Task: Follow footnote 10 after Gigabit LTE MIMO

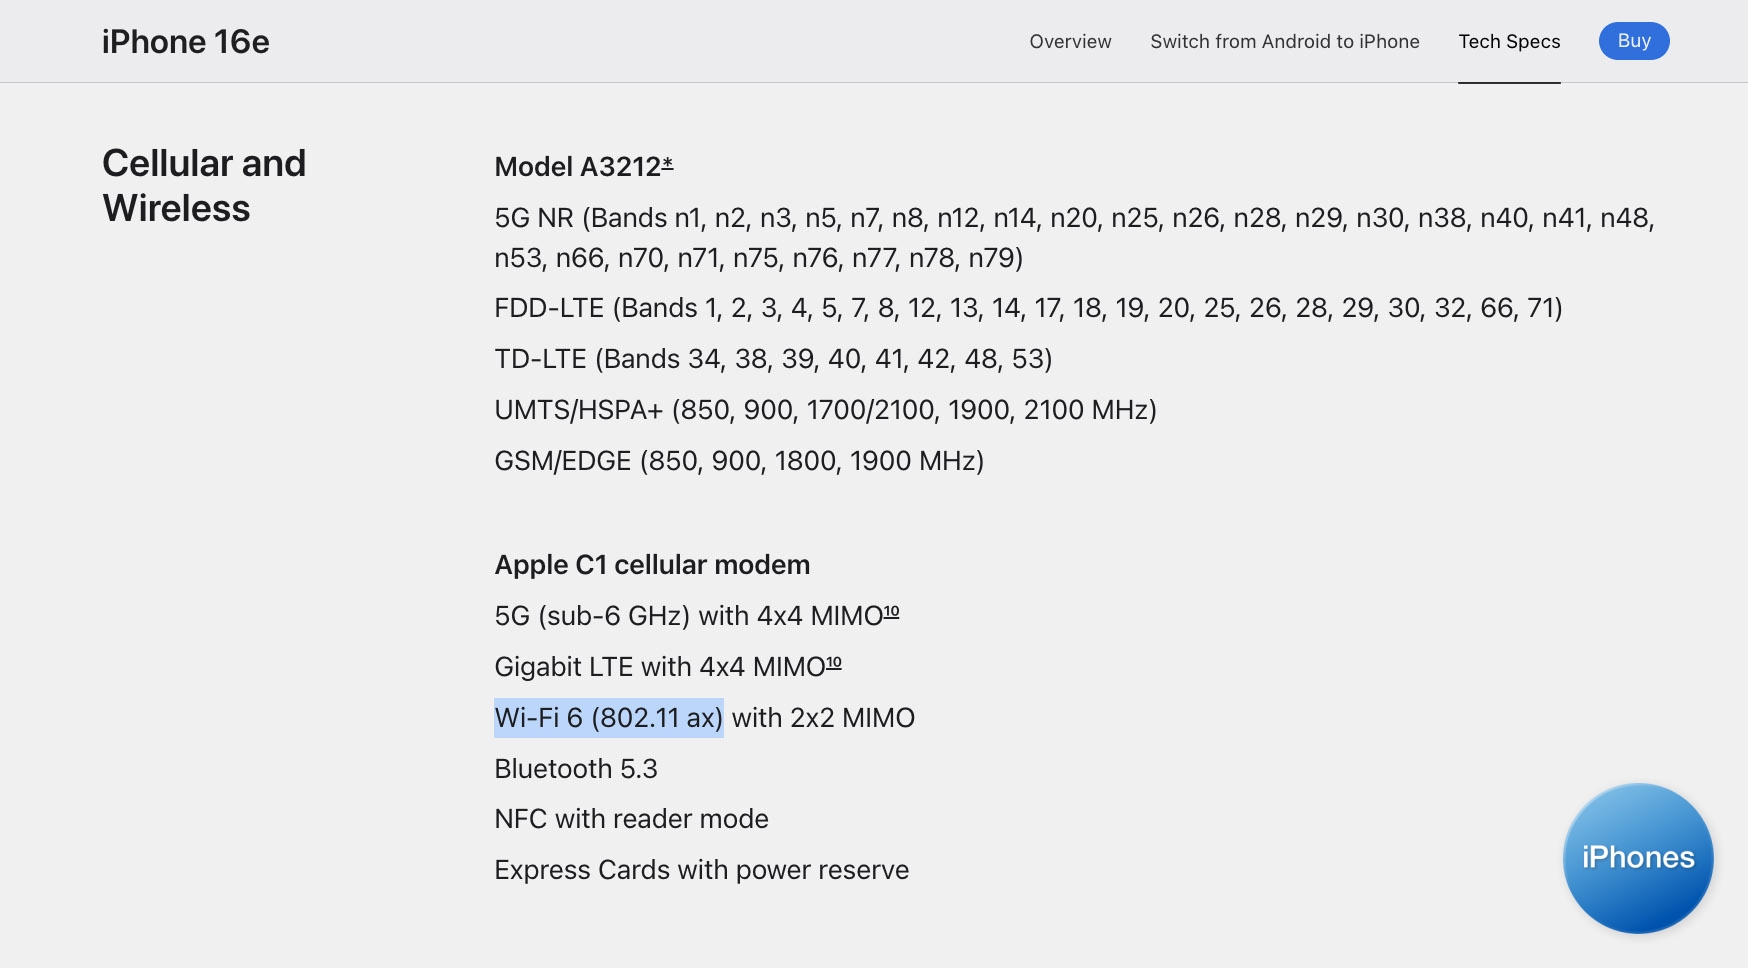Action: pyautogui.click(x=834, y=663)
